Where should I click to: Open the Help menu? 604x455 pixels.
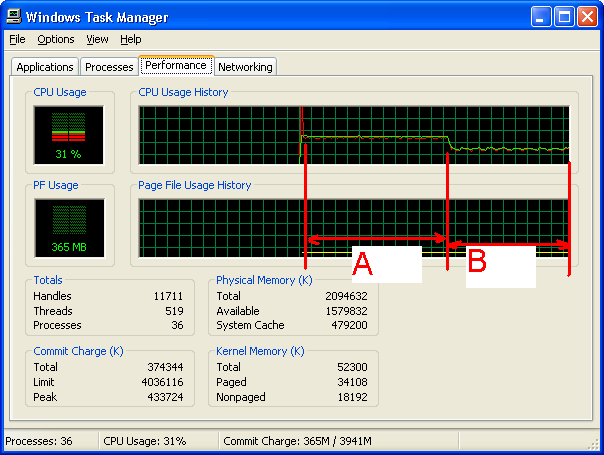pyautogui.click(x=131, y=39)
